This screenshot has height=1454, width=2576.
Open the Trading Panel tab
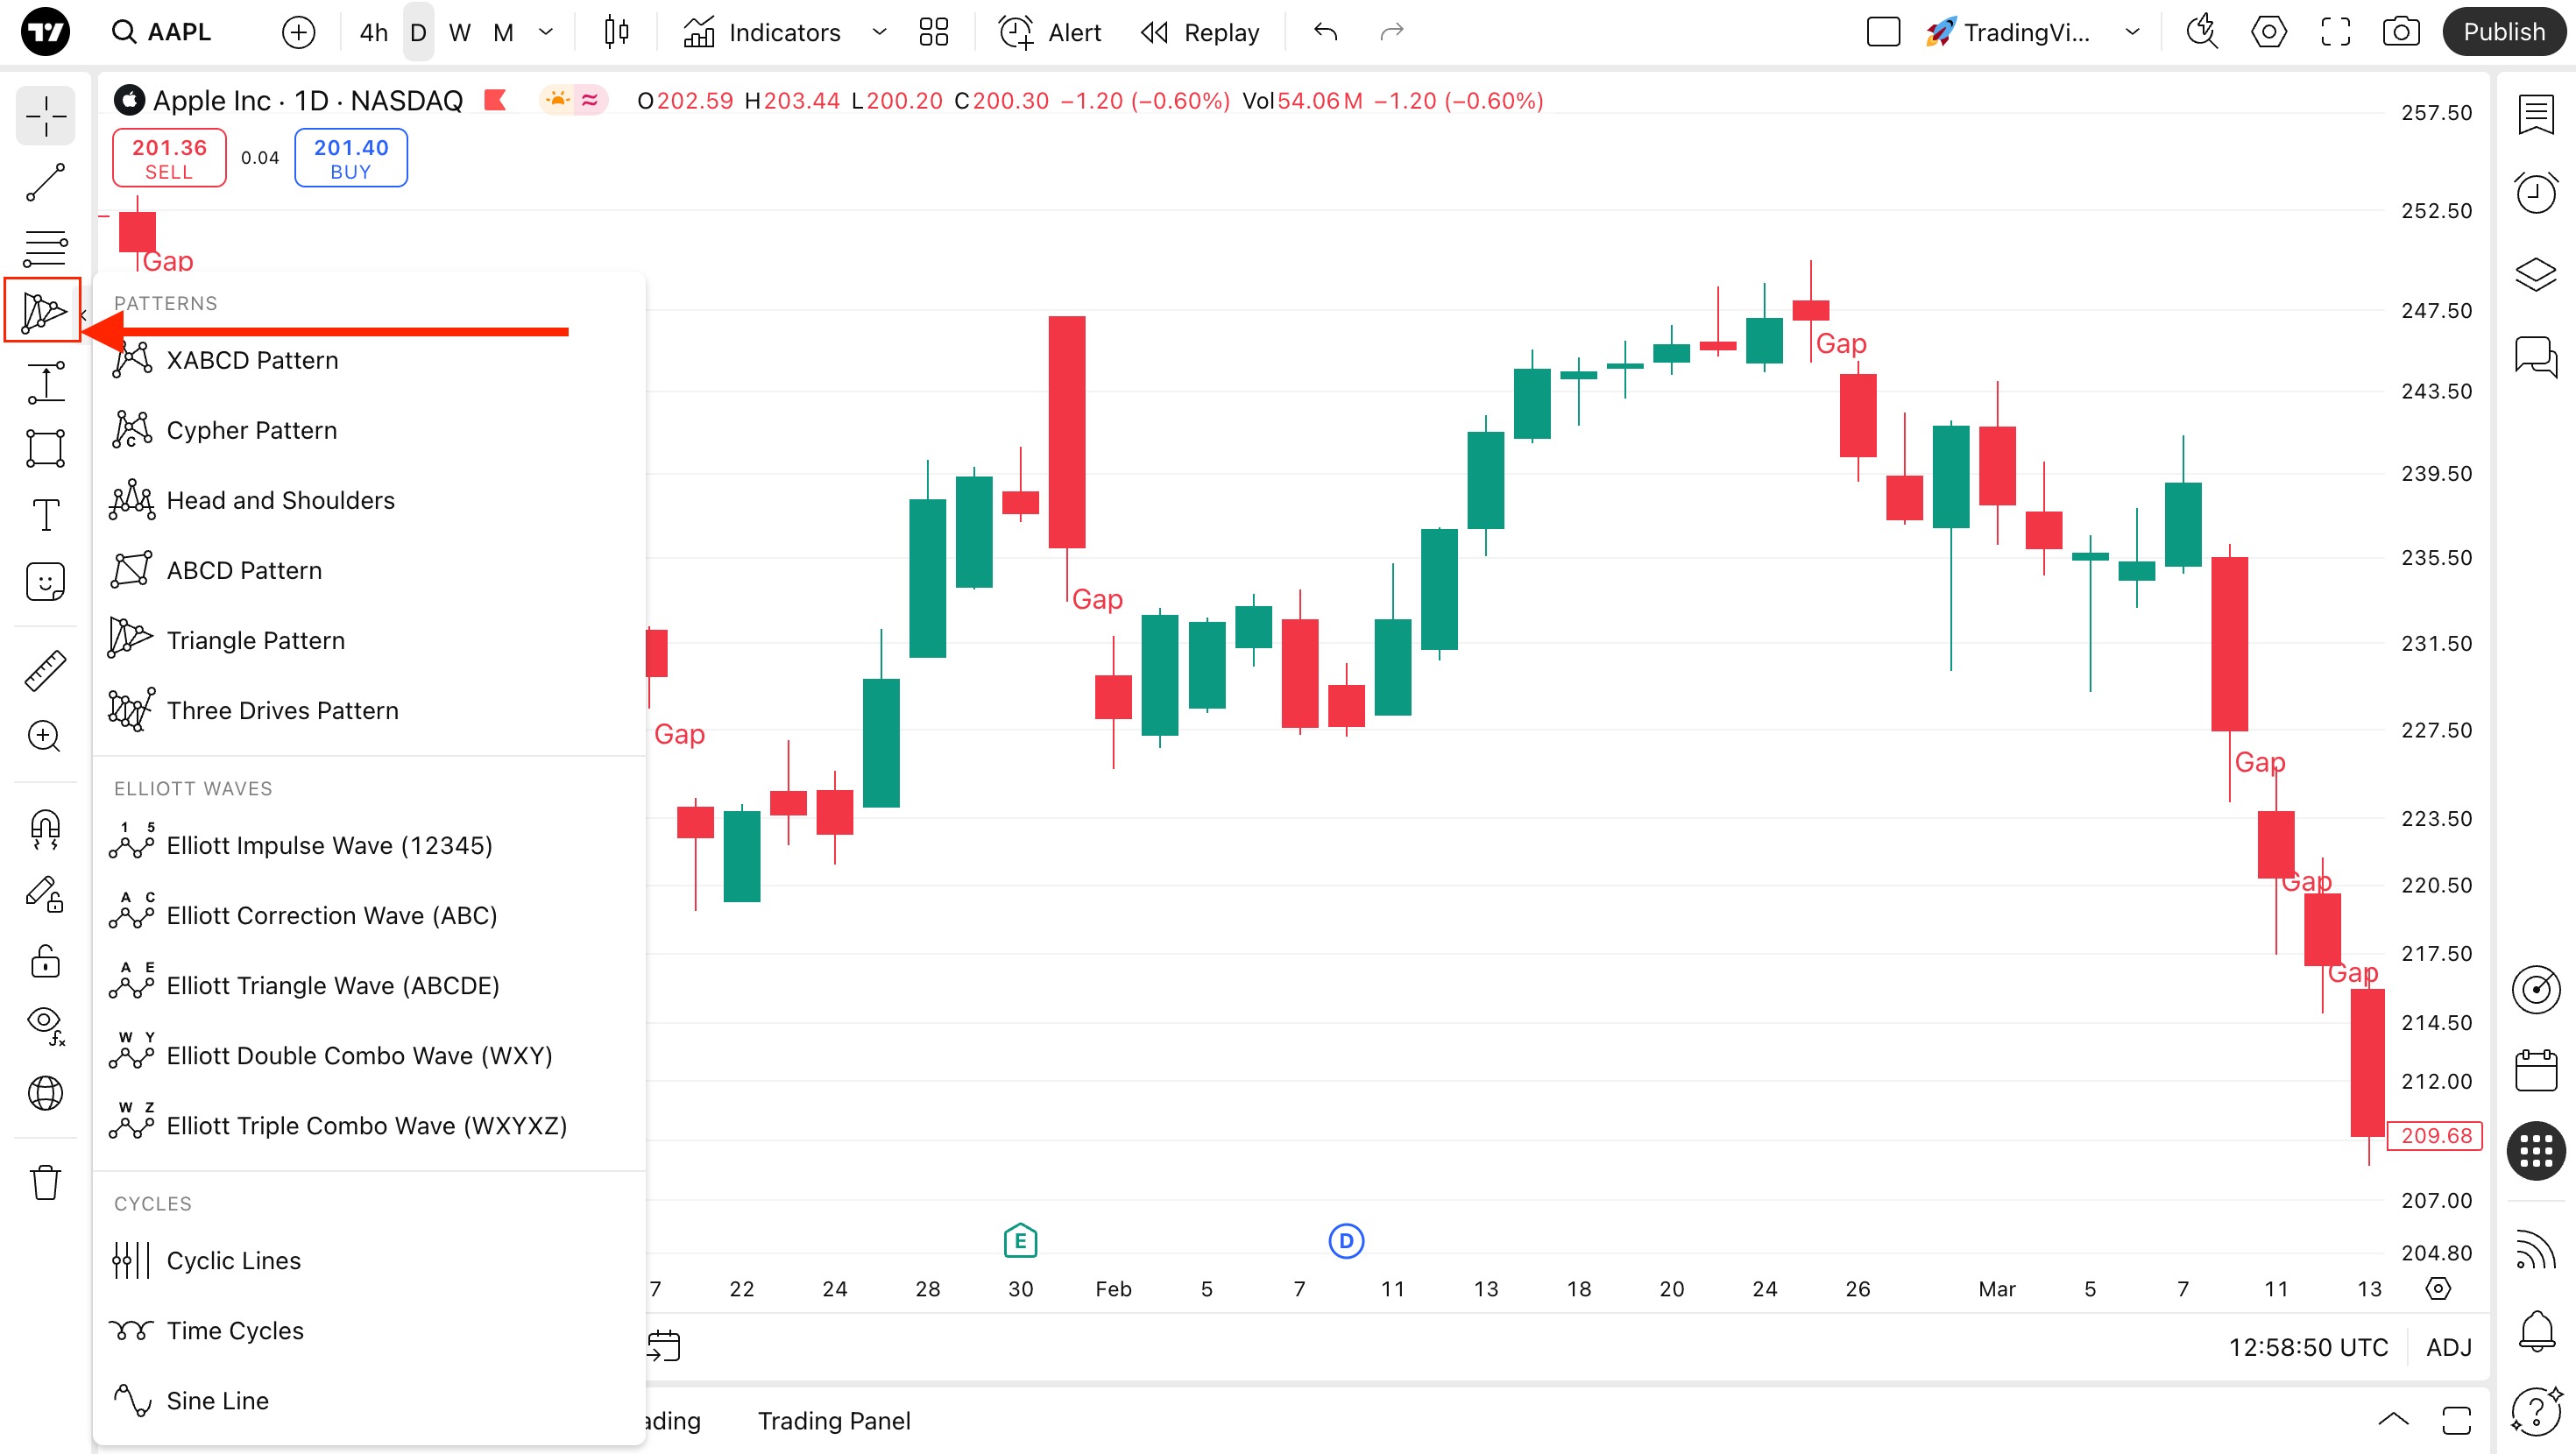834,1420
